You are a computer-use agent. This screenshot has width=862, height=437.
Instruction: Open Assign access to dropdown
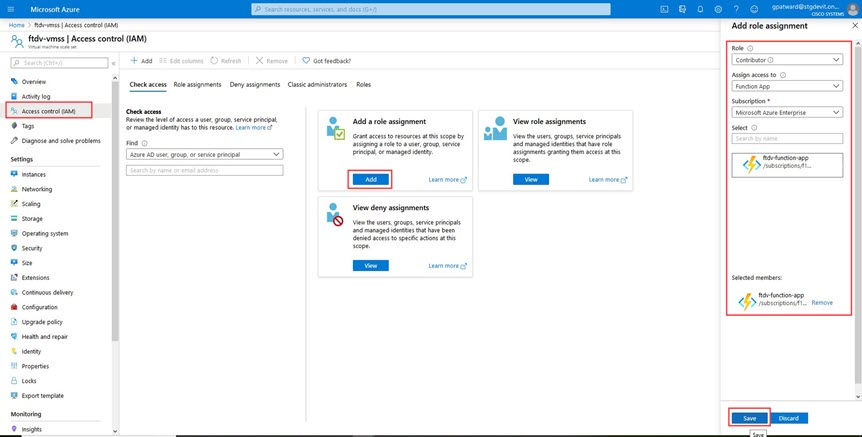pos(787,86)
